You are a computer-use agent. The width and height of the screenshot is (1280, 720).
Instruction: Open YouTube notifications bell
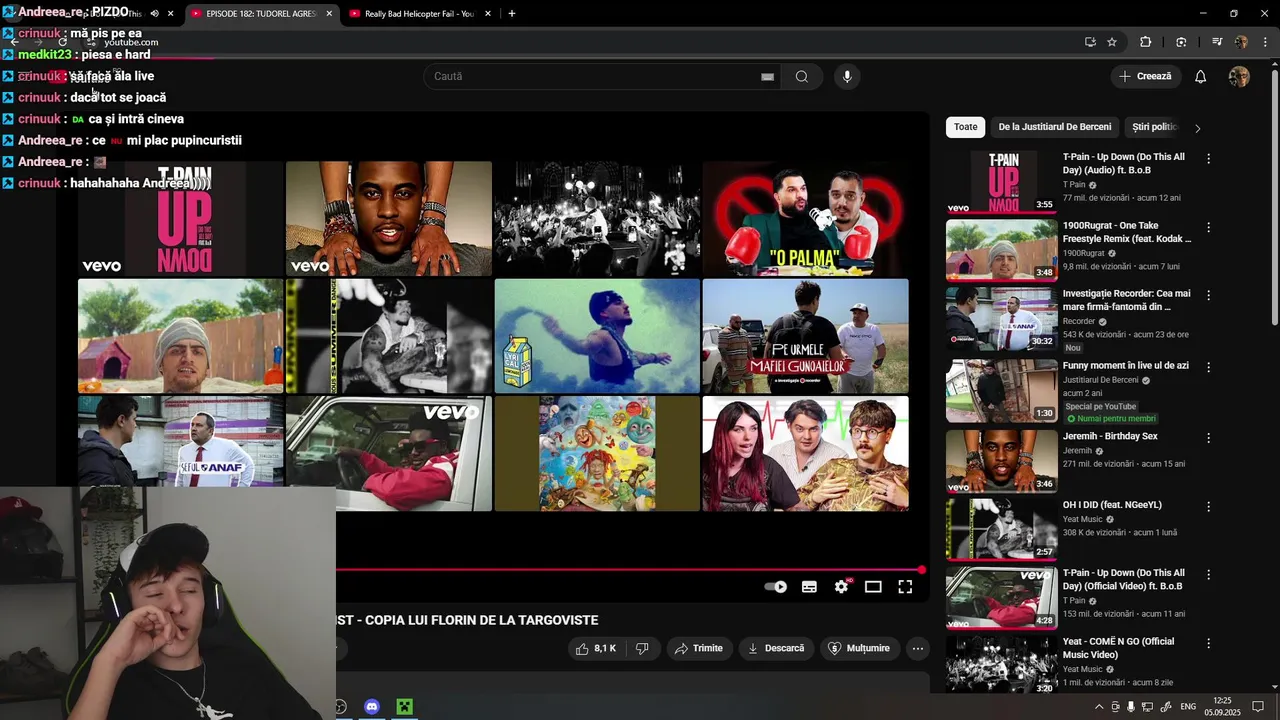pyautogui.click(x=1201, y=76)
